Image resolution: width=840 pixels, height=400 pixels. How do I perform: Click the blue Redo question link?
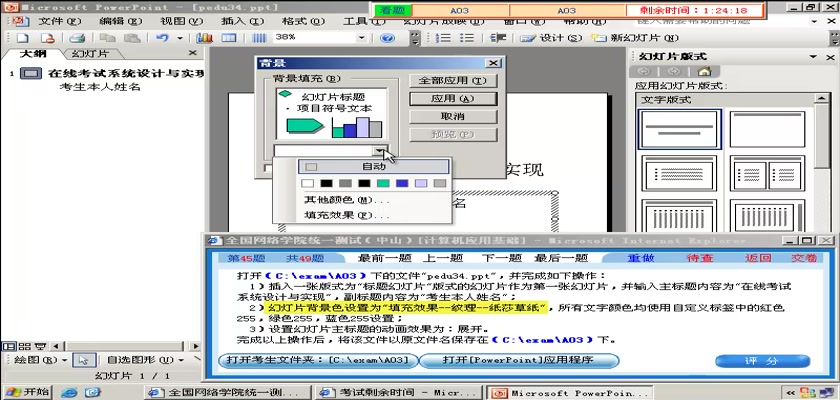[x=641, y=258]
